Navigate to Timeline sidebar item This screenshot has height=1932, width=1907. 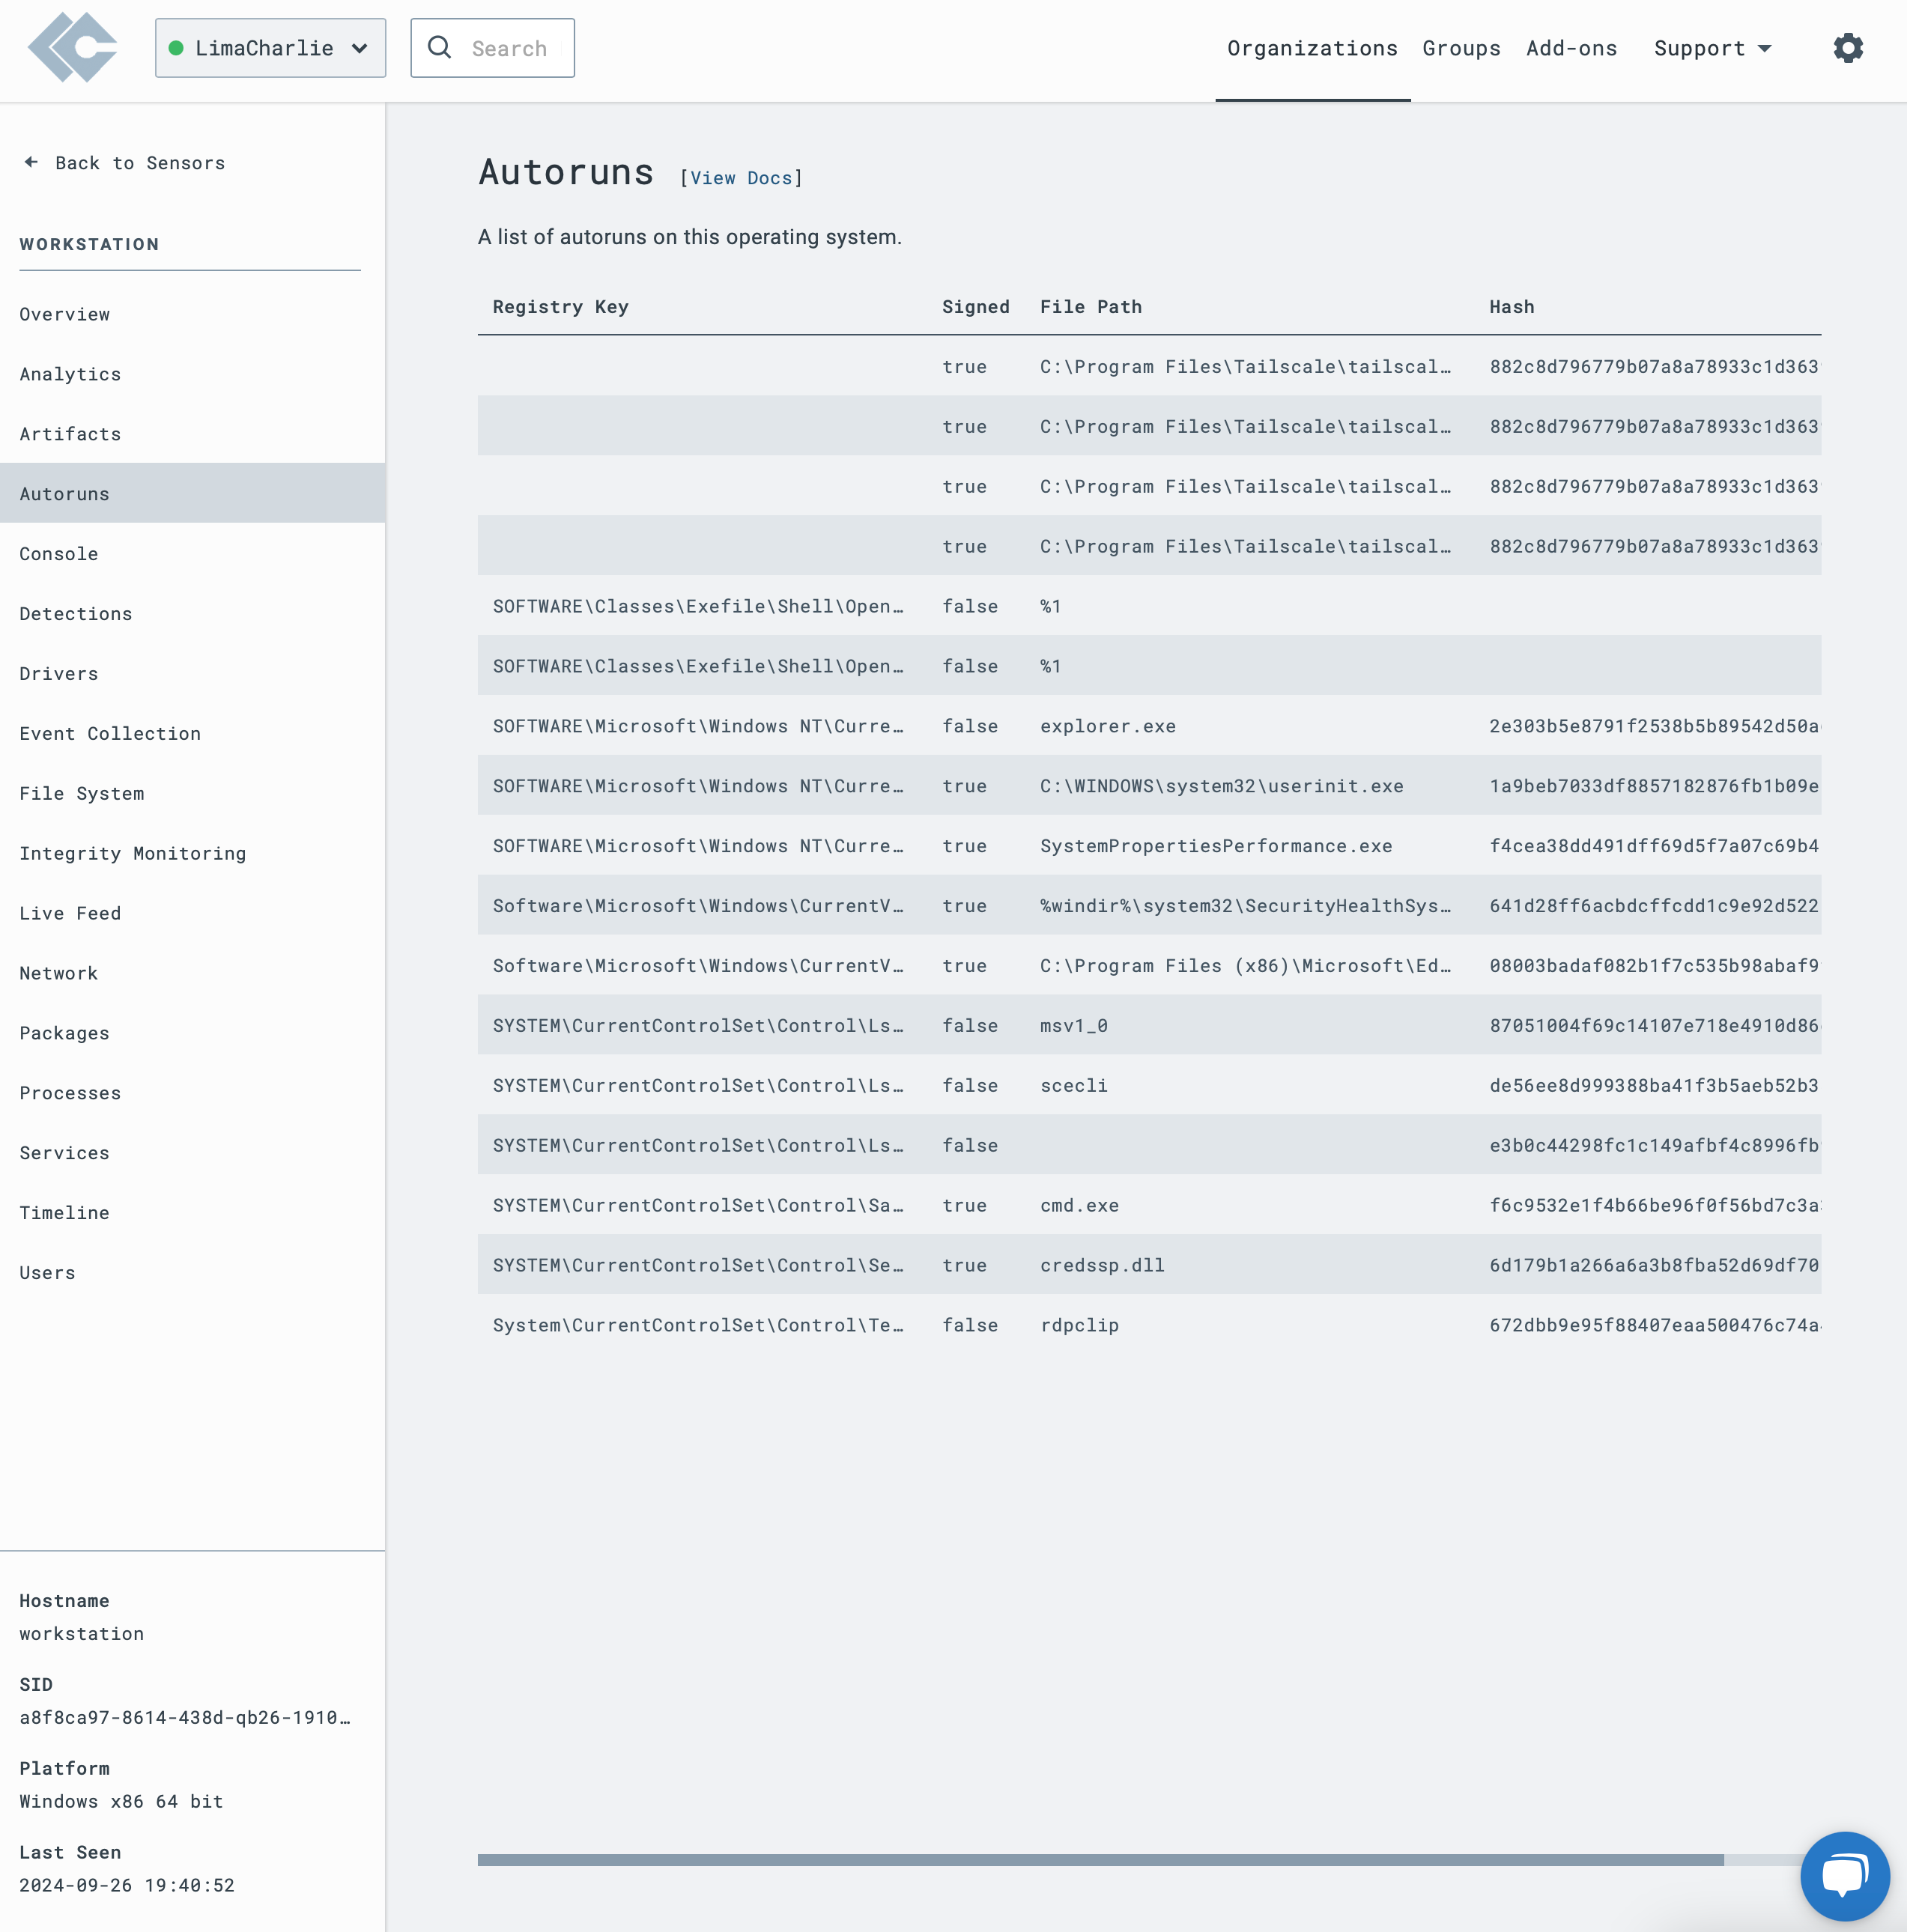pos(64,1211)
